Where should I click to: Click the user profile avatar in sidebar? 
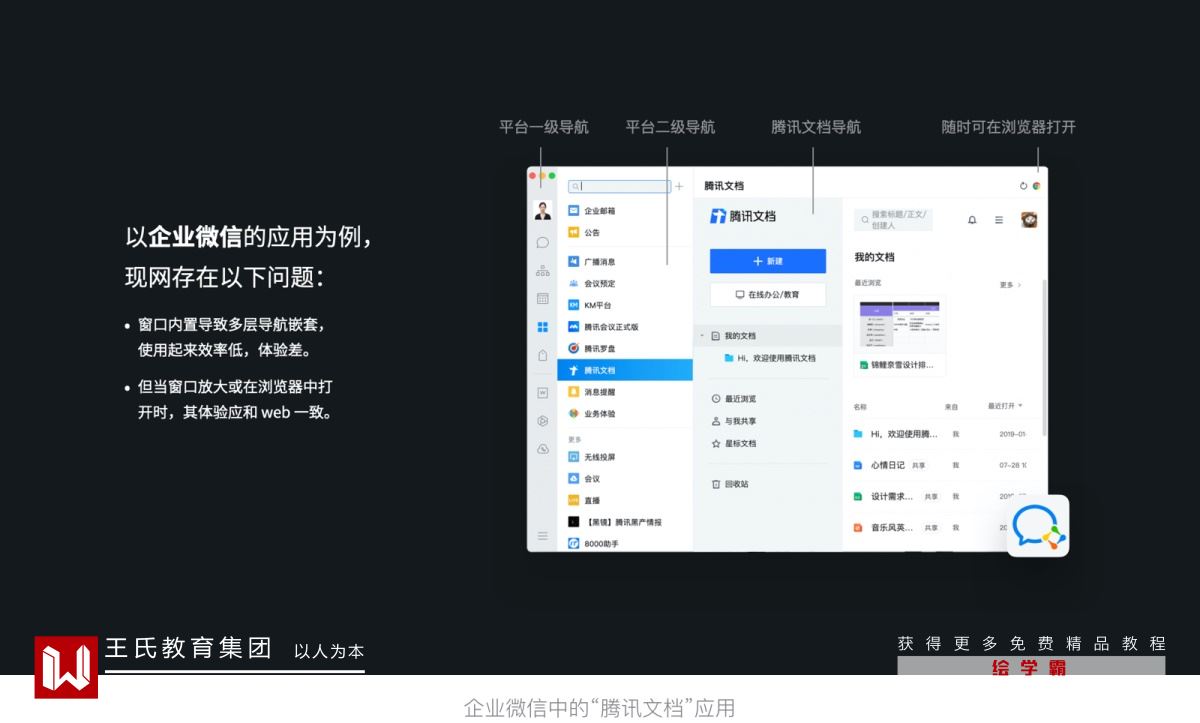[x=543, y=210]
